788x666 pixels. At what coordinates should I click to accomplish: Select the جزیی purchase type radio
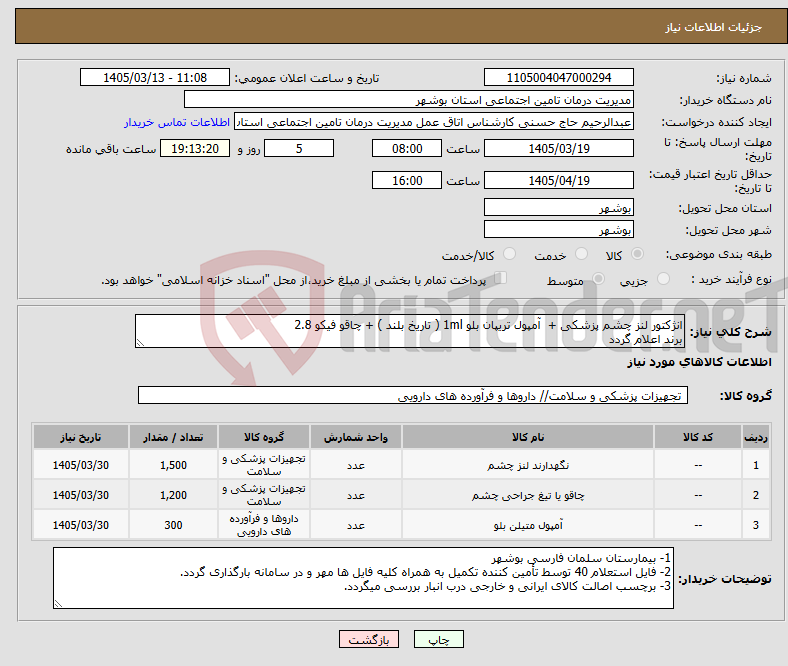coord(663,279)
